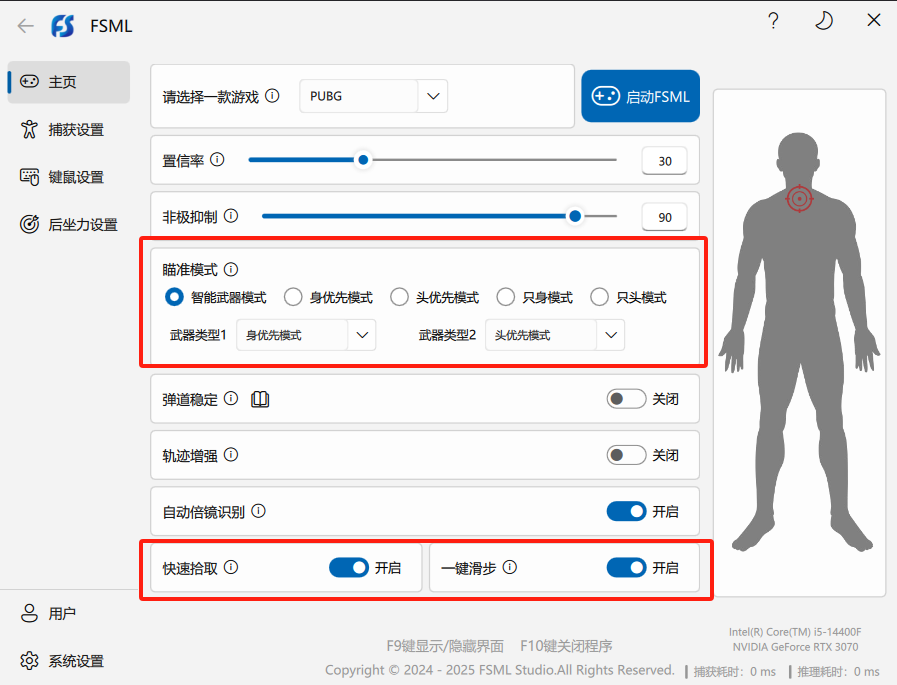897x685 pixels.
Task: Expand the 武器类型2 dropdown
Action: (610, 336)
